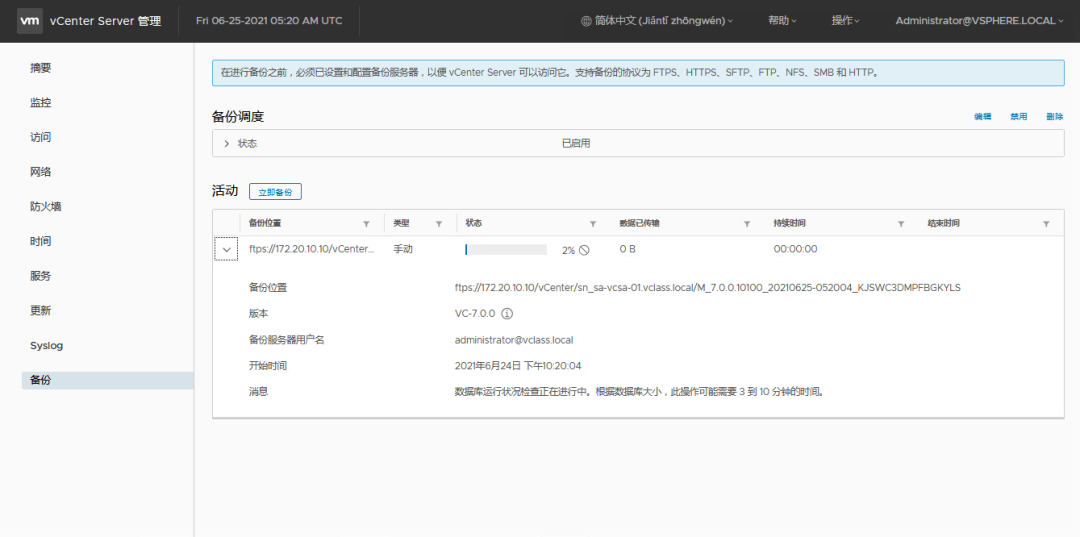This screenshot has width=1080, height=537.
Task: Filter the 结束时间 column
Action: 1046,224
